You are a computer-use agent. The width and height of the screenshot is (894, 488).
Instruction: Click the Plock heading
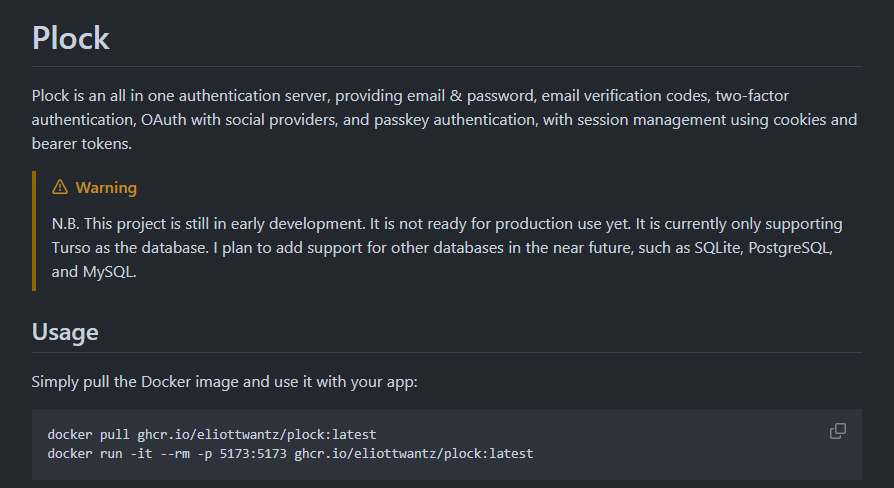point(71,38)
